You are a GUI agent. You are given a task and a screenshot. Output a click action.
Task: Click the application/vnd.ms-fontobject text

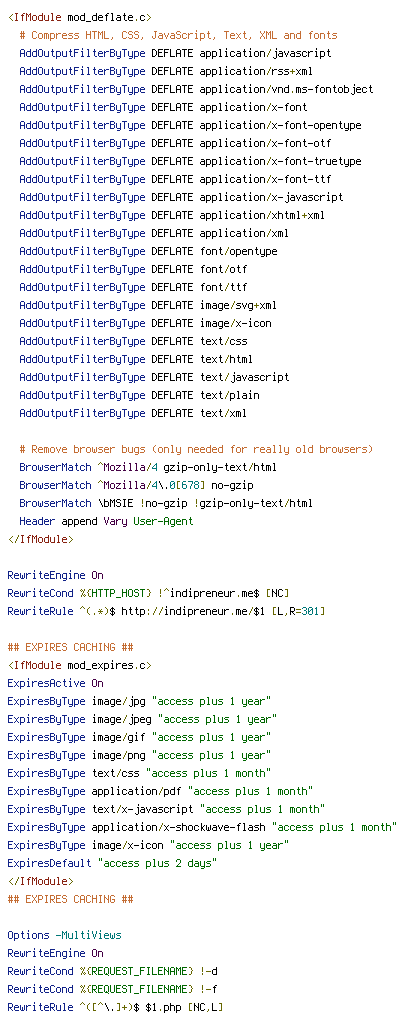click(x=287, y=89)
